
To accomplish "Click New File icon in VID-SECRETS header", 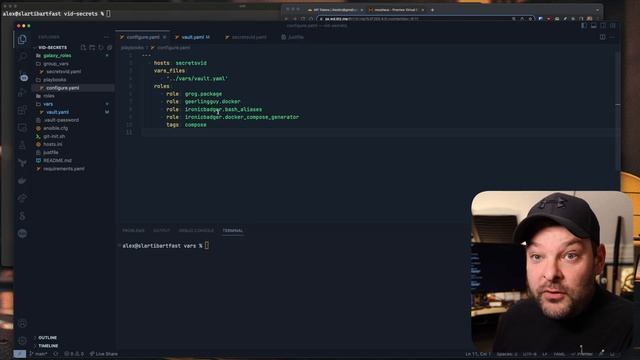I will point(83,48).
